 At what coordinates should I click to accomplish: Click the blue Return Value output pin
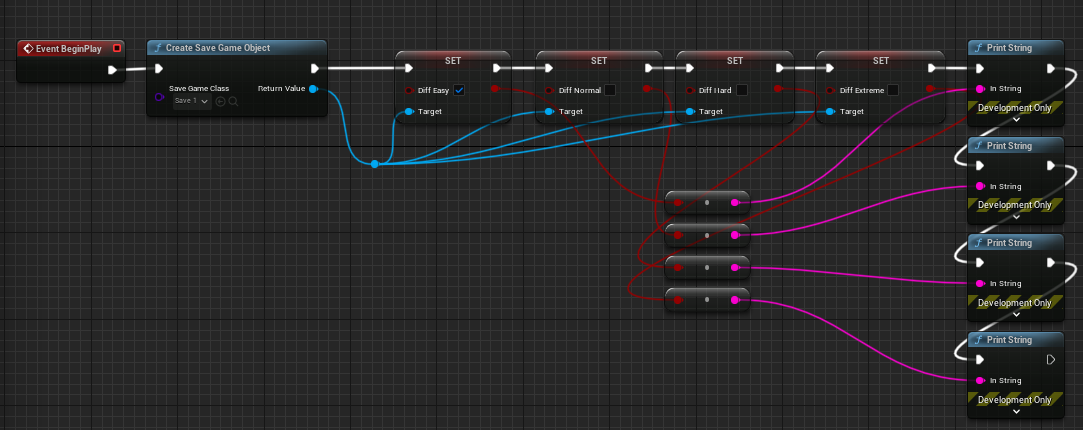(x=313, y=88)
